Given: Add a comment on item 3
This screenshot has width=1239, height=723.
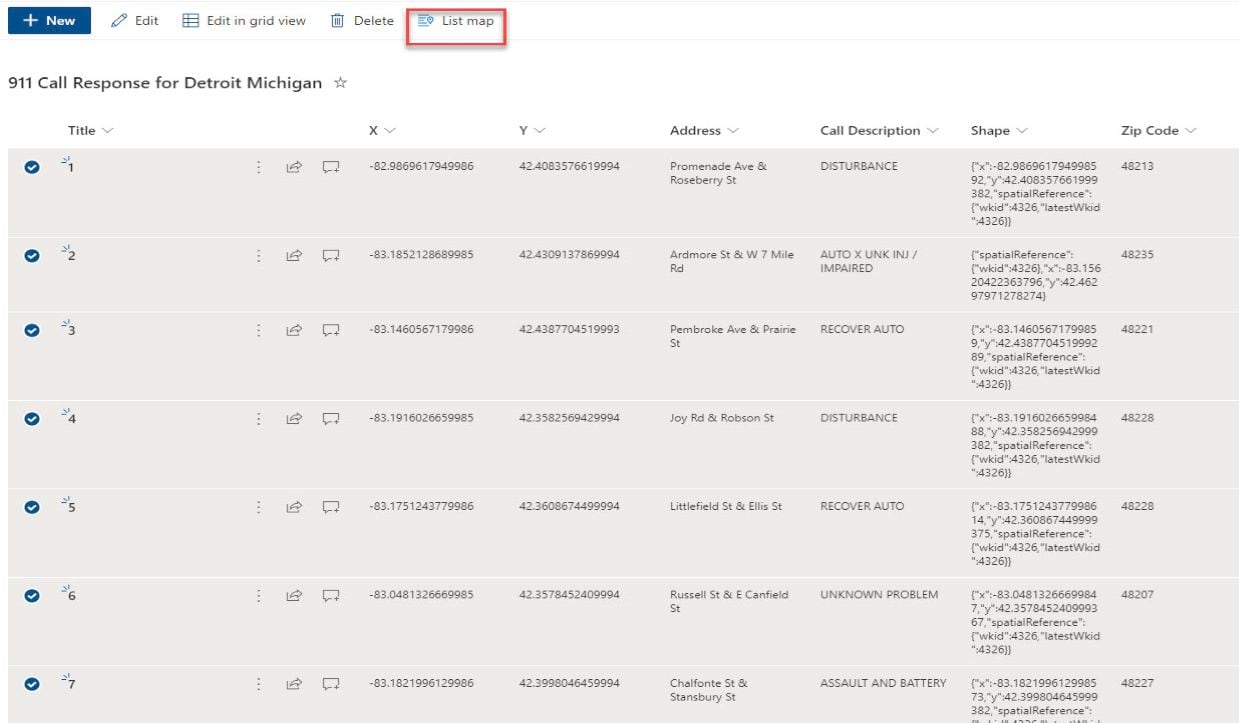Looking at the screenshot, I should click(x=331, y=330).
